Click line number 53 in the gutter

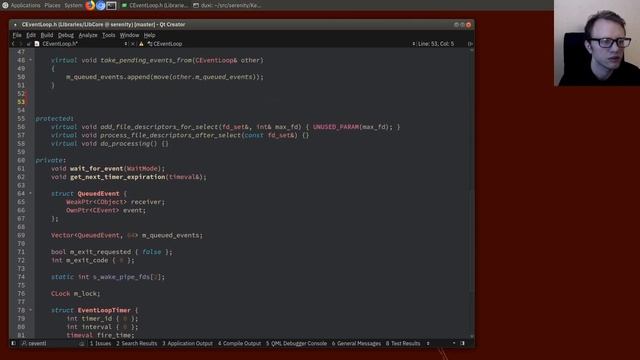point(21,102)
